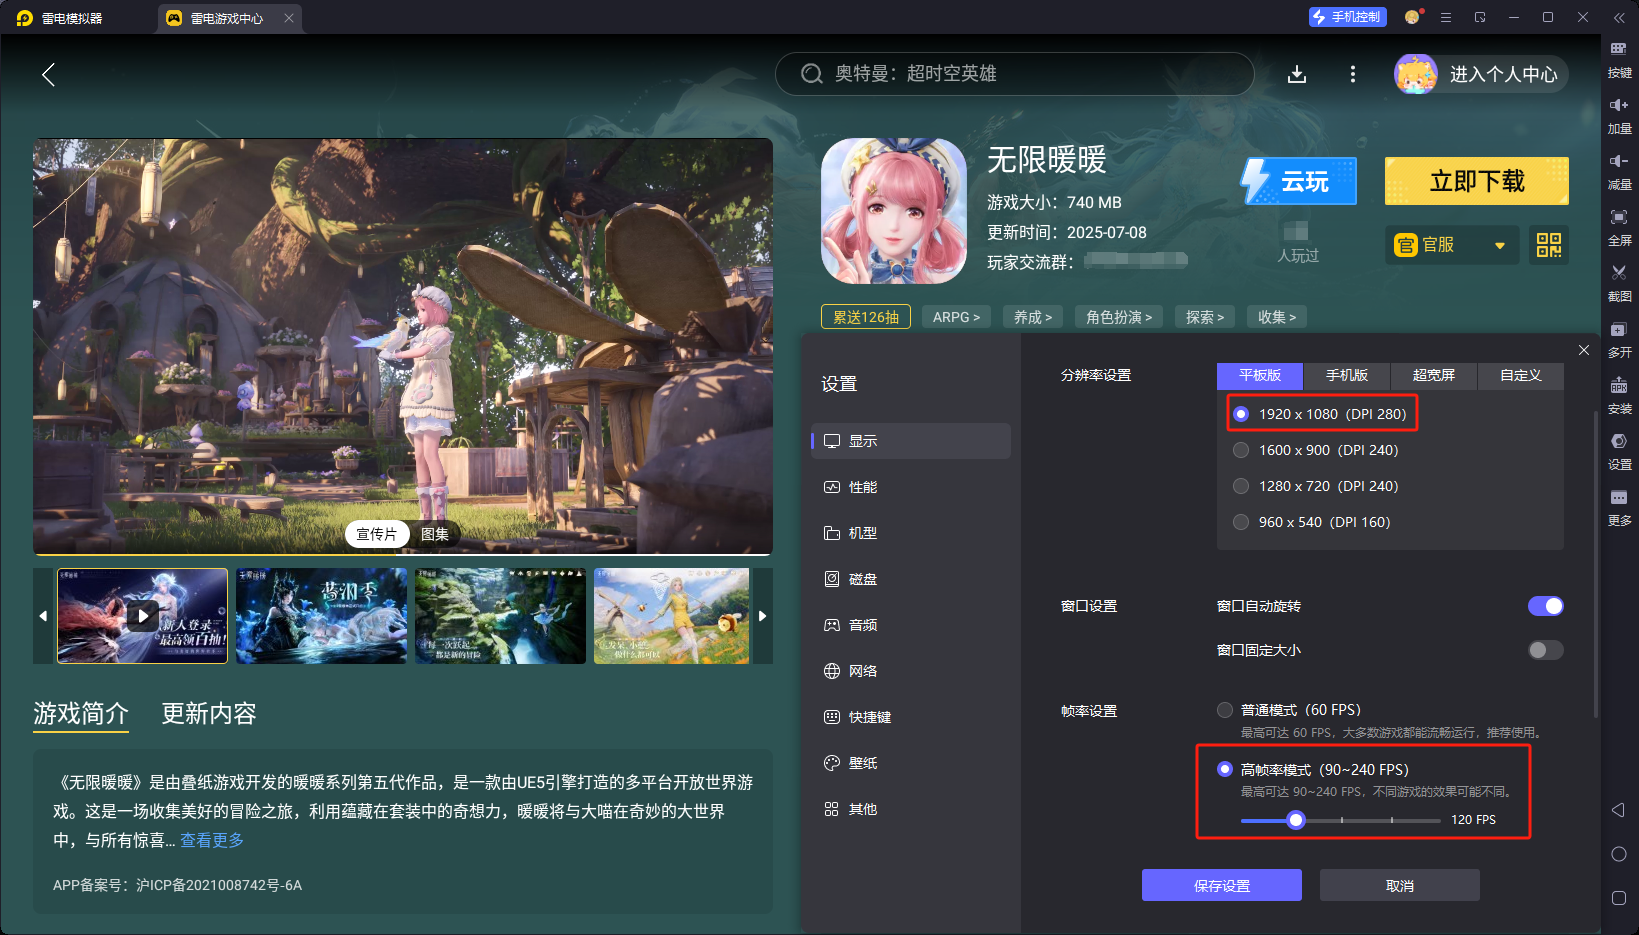Open the three-dot more options menu
The width and height of the screenshot is (1639, 935).
coord(1353,74)
